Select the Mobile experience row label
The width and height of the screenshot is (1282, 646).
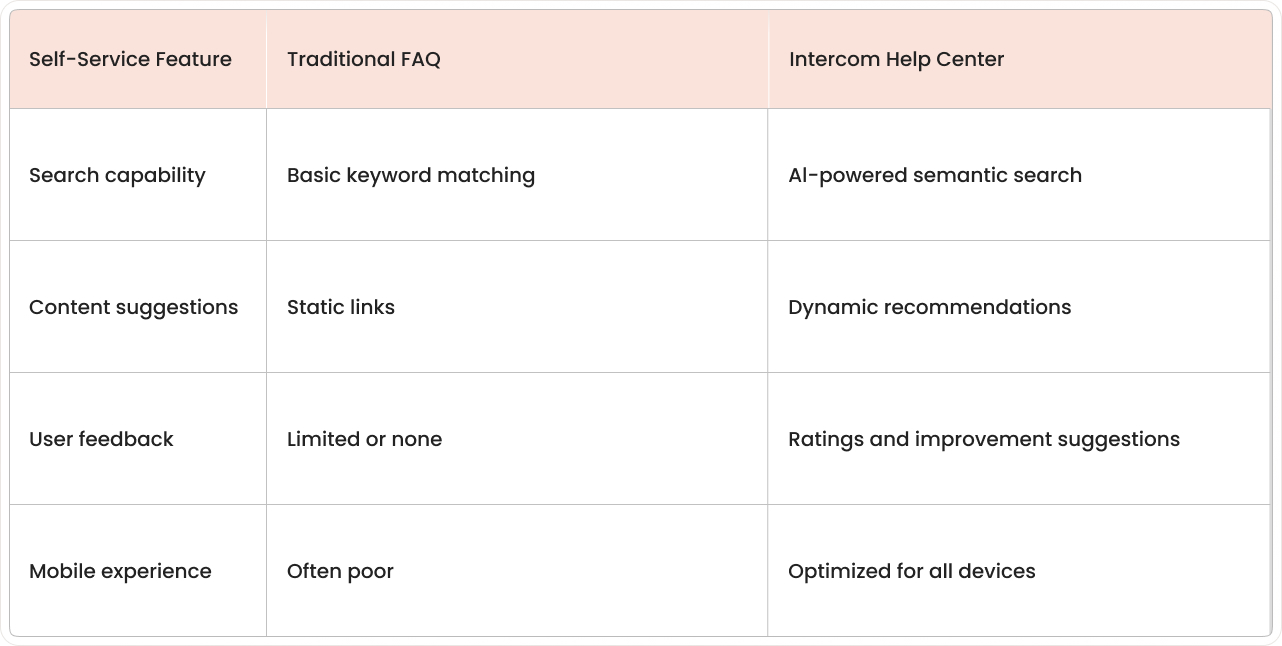tap(138, 571)
